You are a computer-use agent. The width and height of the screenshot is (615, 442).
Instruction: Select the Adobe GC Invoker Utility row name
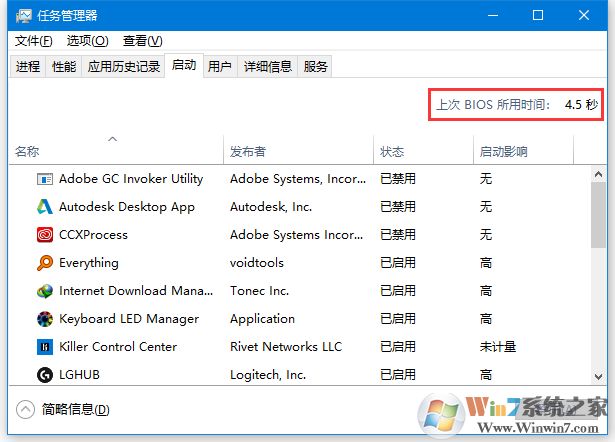coord(131,179)
